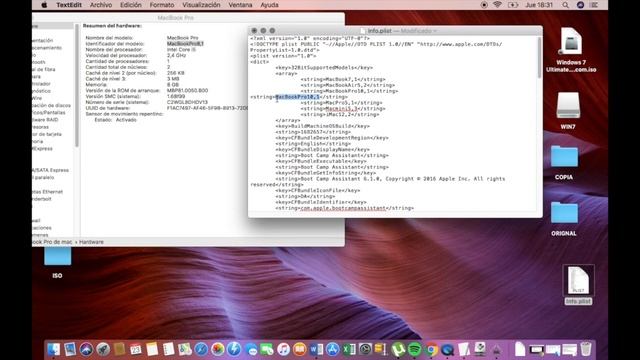Open the Ventana menu
The width and height of the screenshot is (640, 360).
(x=240, y=5)
